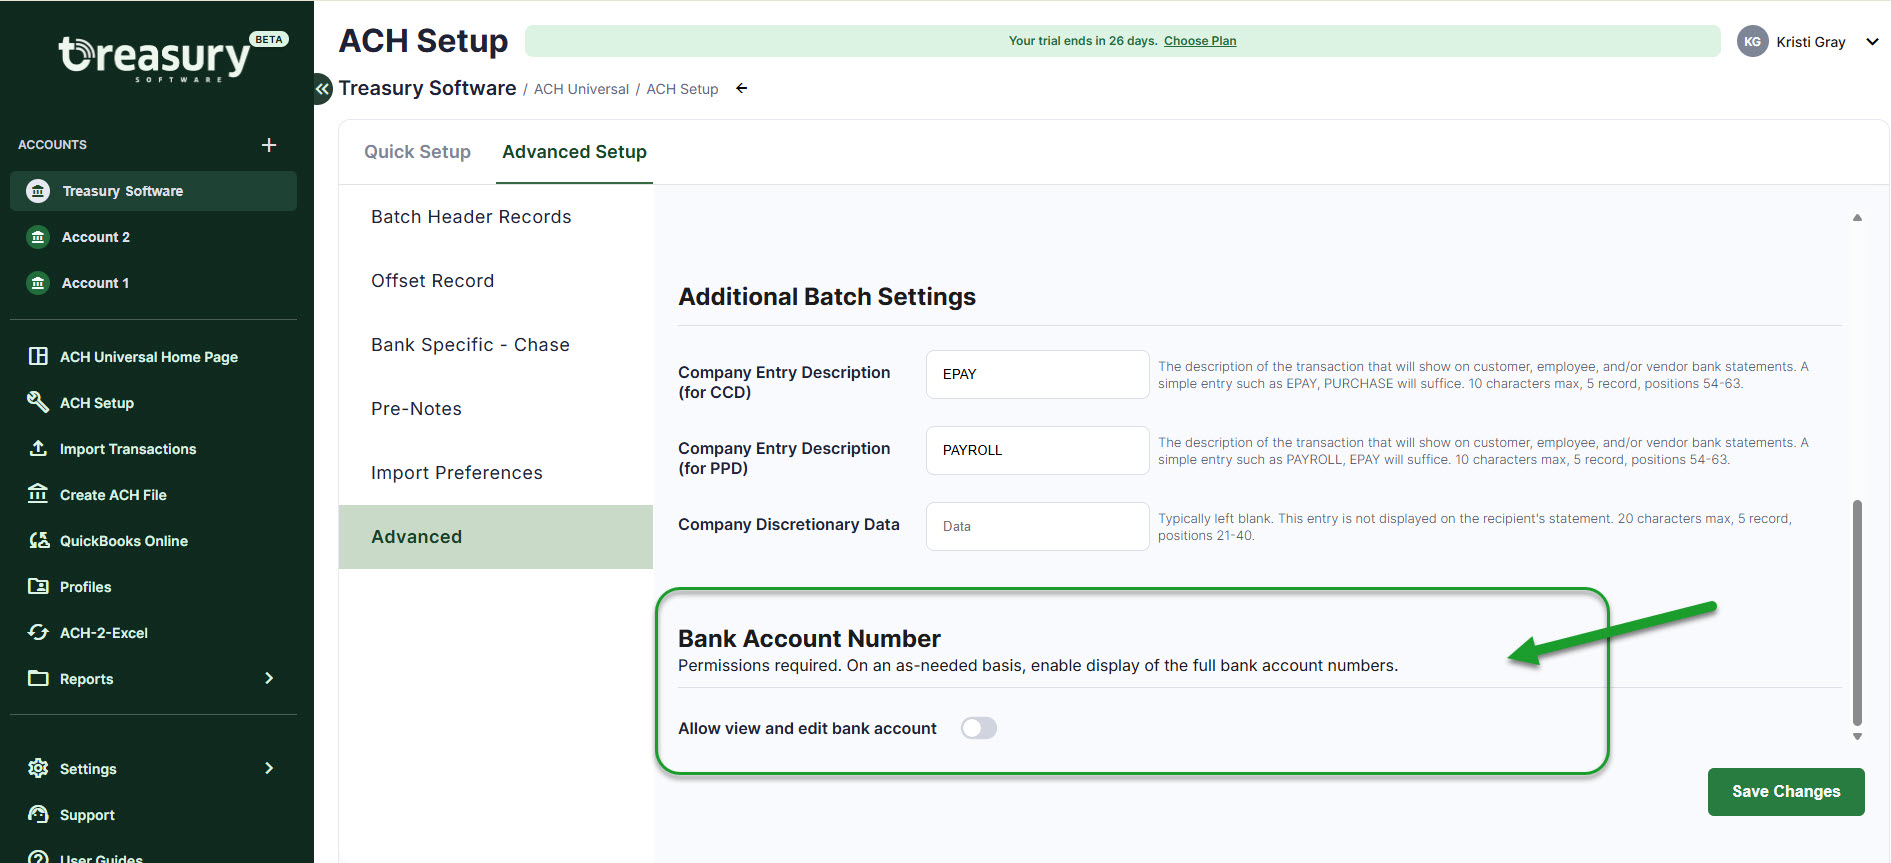Click the Company Entry Description PPD field
Screen dimensions: 1891x863
tap(1037, 450)
